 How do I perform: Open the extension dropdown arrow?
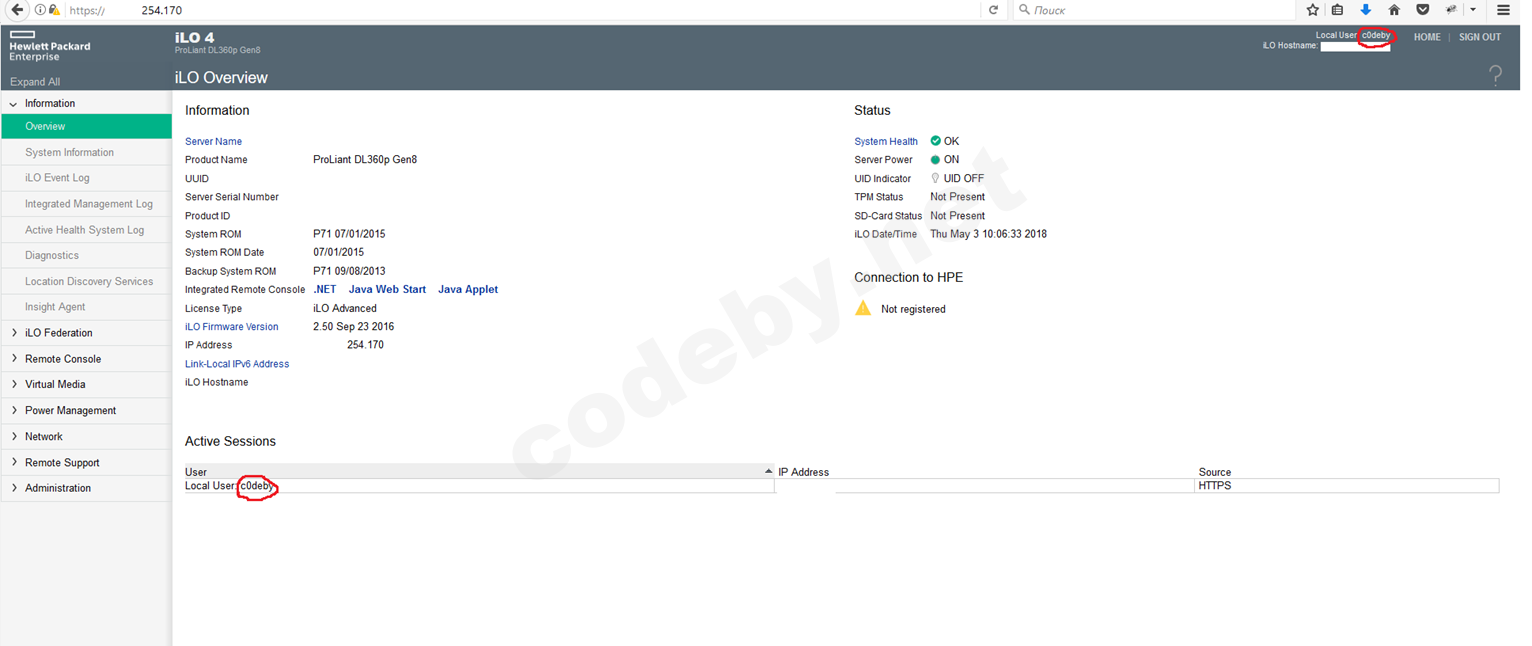[x=1473, y=9]
